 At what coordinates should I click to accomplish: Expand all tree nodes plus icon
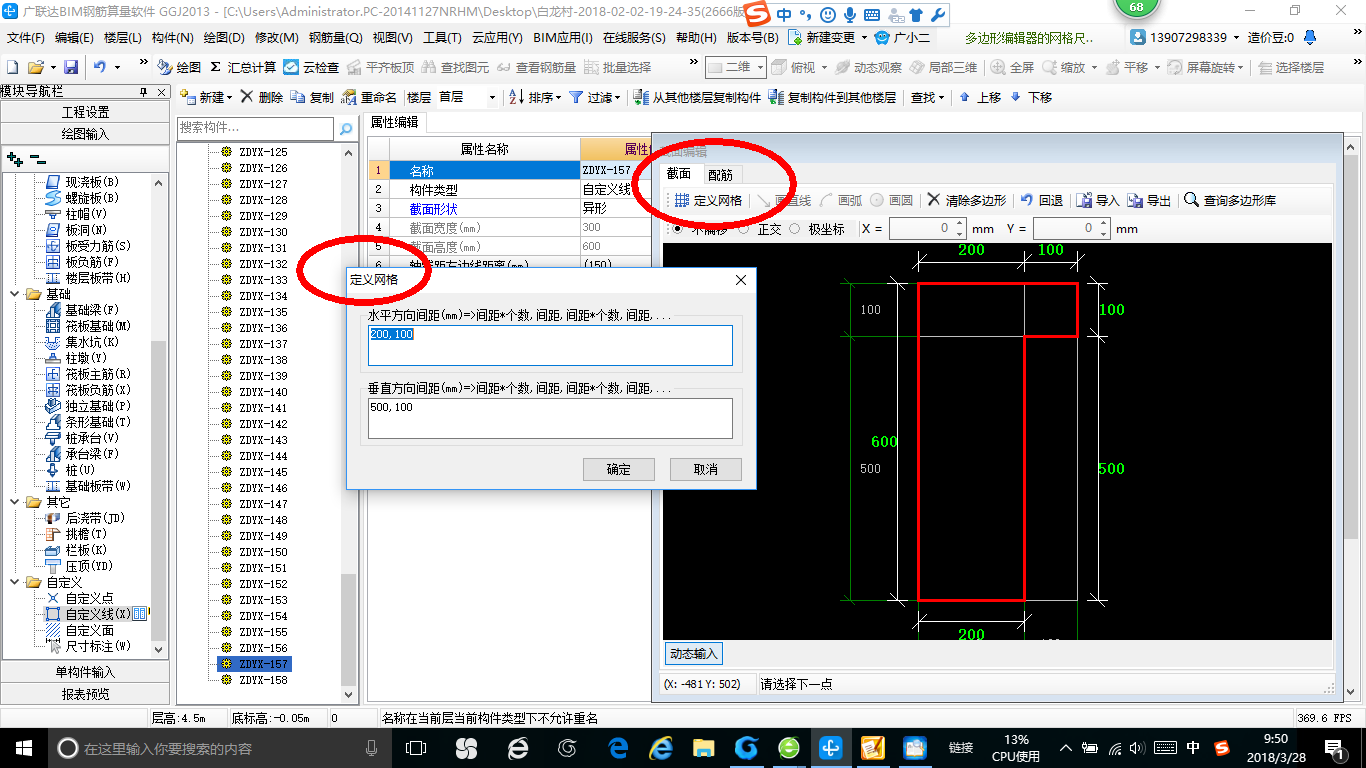(x=14, y=158)
